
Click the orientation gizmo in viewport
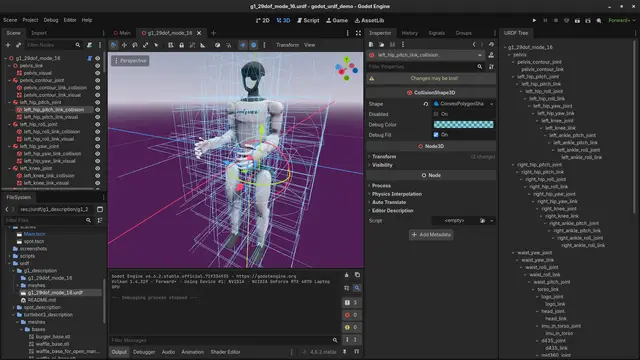347,69
